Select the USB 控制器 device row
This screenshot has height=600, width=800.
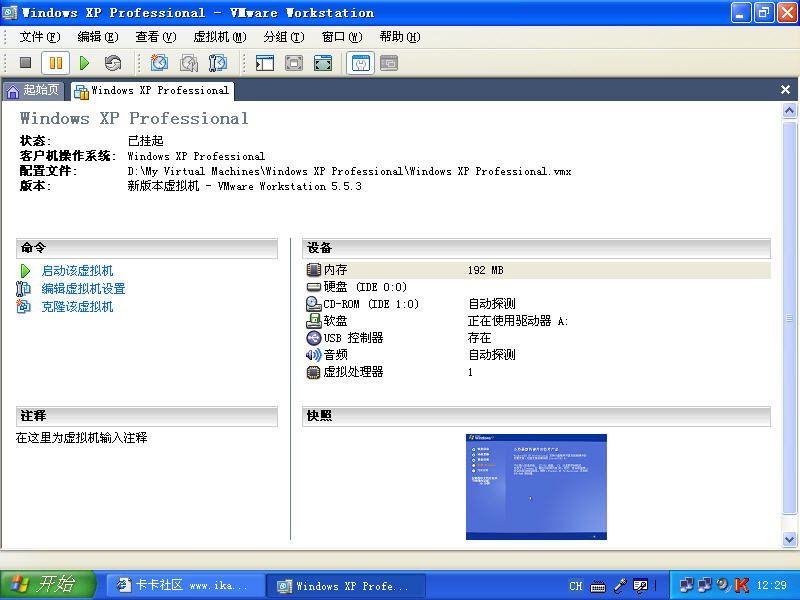tap(536, 338)
